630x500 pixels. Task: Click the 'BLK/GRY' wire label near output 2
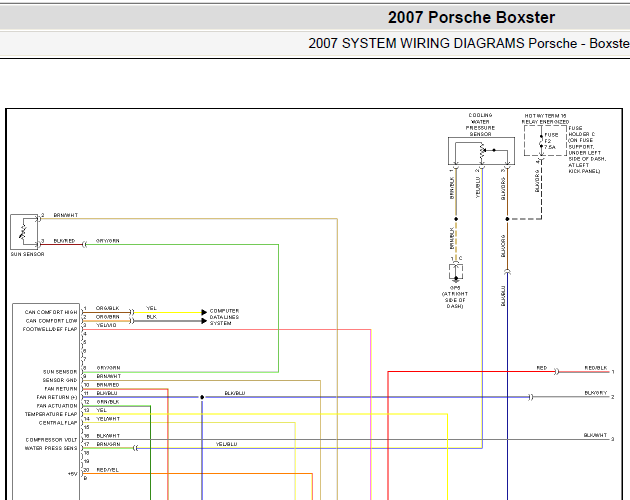click(x=596, y=393)
